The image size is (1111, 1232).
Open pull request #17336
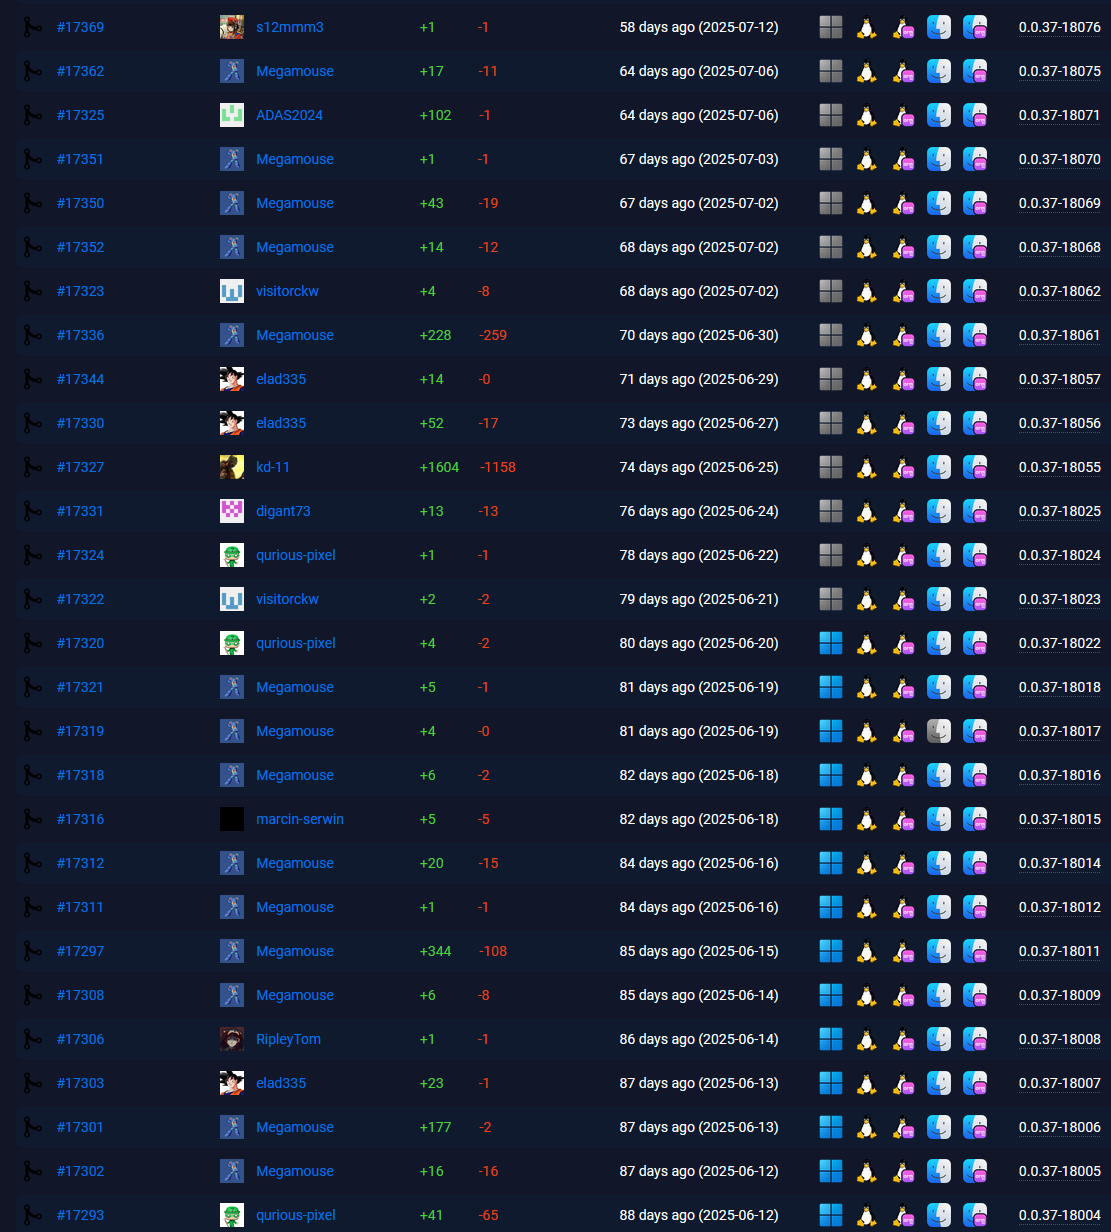(x=80, y=335)
